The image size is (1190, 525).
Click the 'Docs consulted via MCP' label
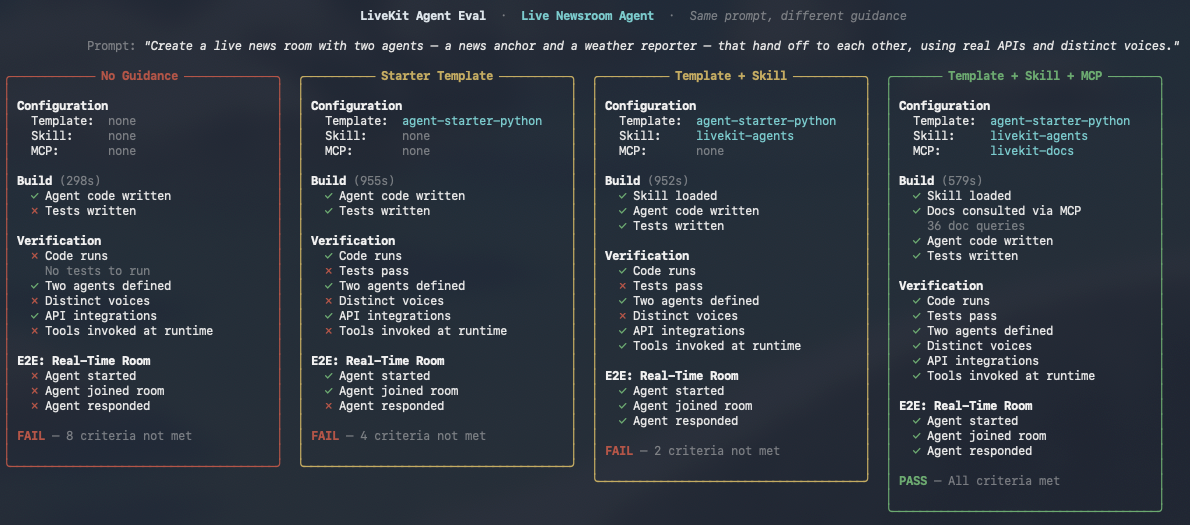pyautogui.click(x=1003, y=211)
